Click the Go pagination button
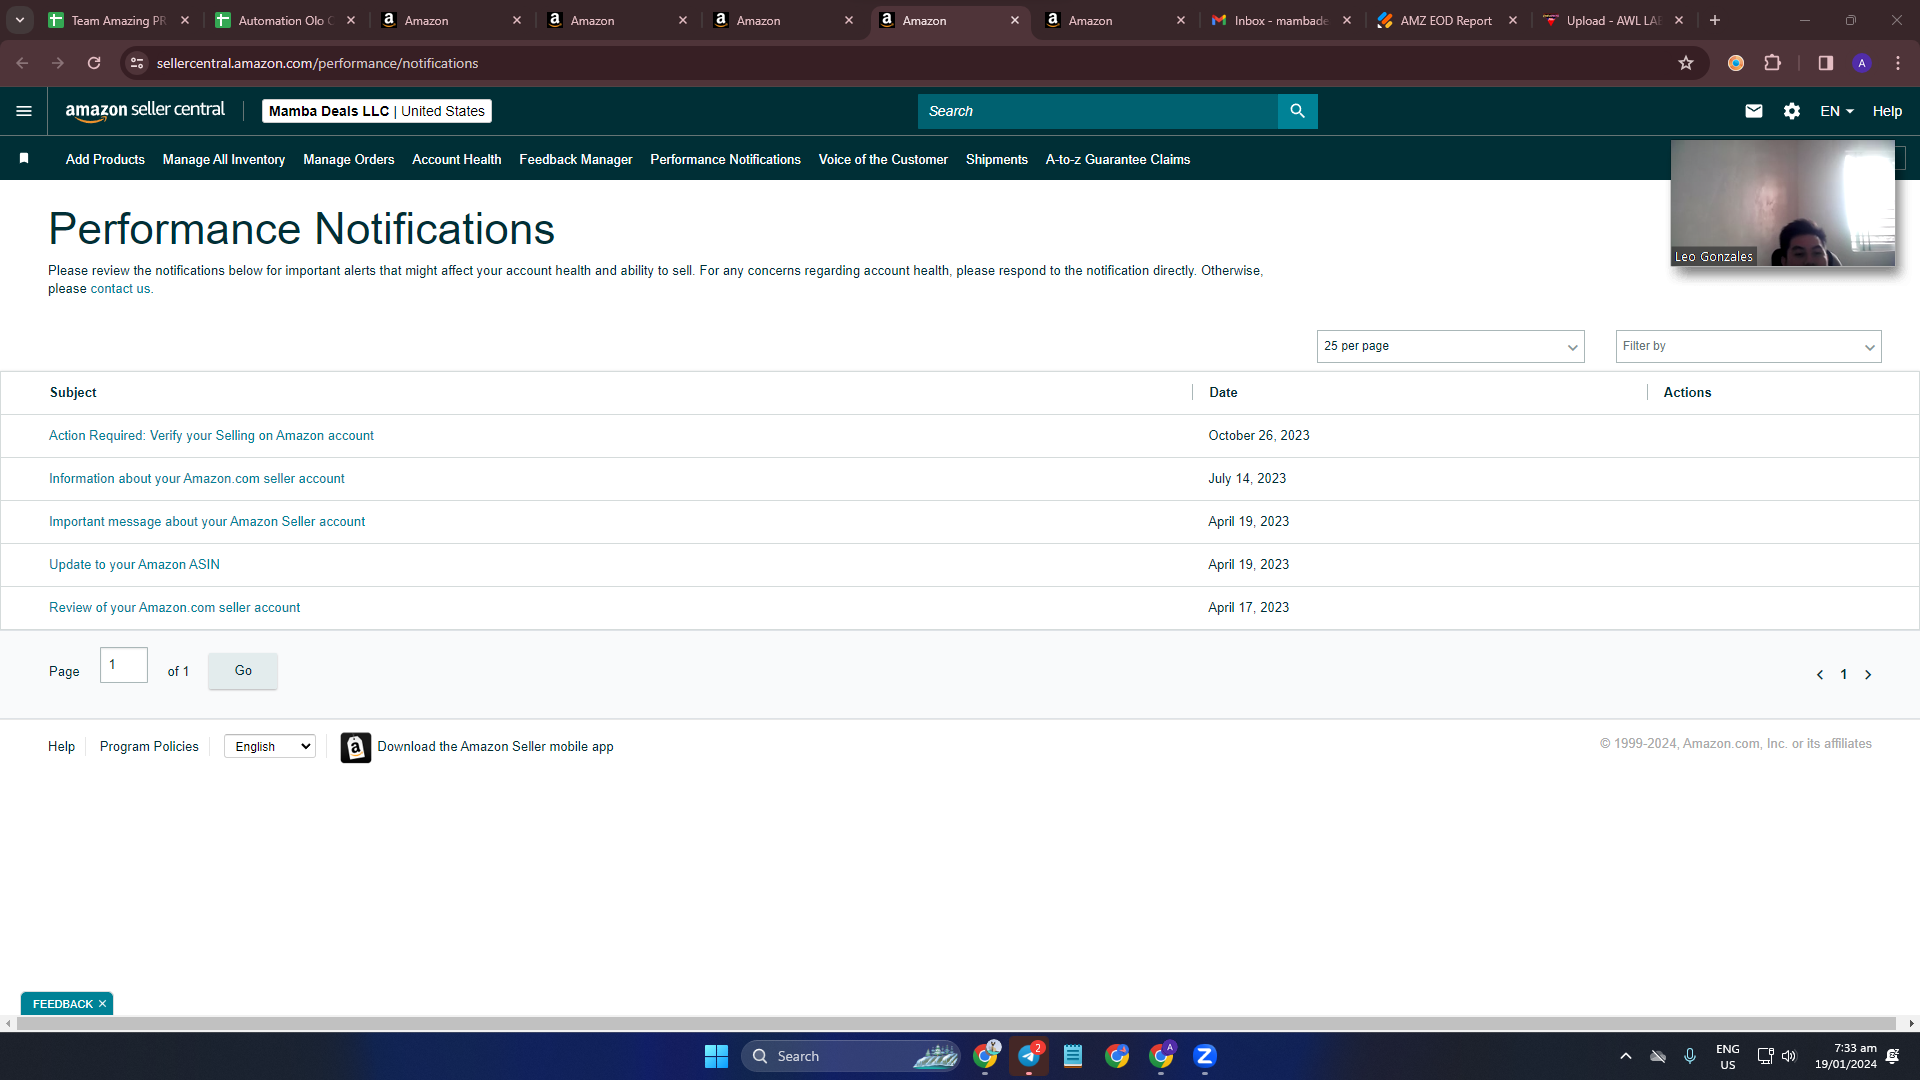Viewport: 1920px width, 1080px height. pyautogui.click(x=243, y=671)
